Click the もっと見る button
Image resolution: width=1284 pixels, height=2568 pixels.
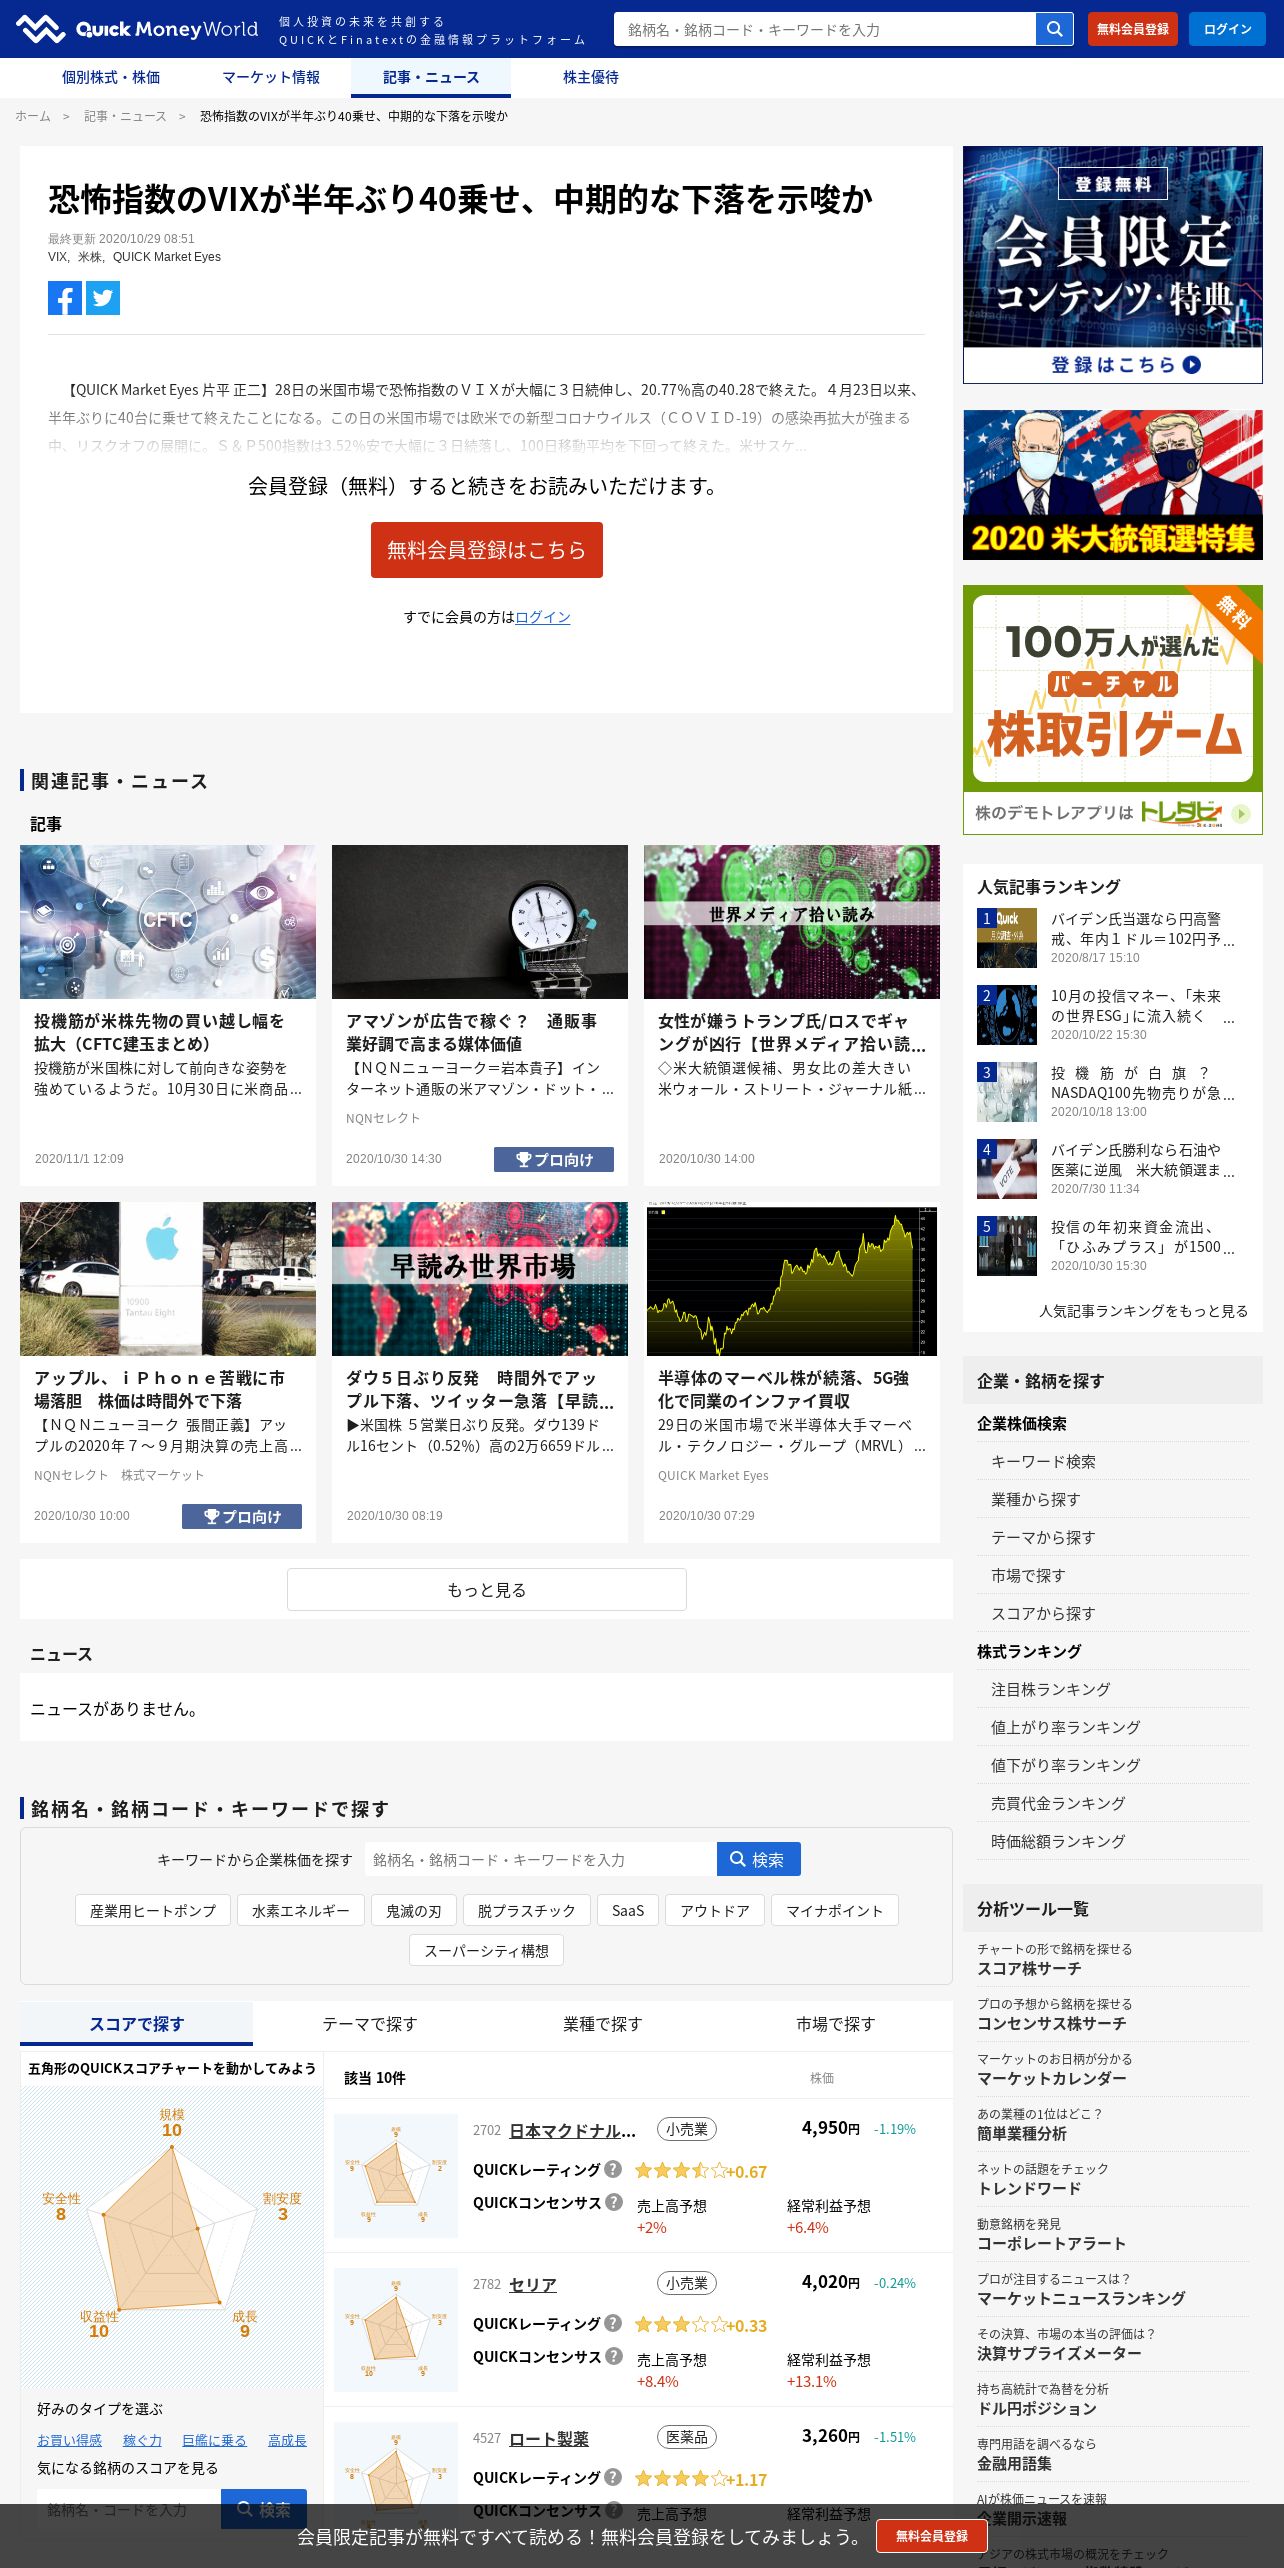click(487, 1589)
